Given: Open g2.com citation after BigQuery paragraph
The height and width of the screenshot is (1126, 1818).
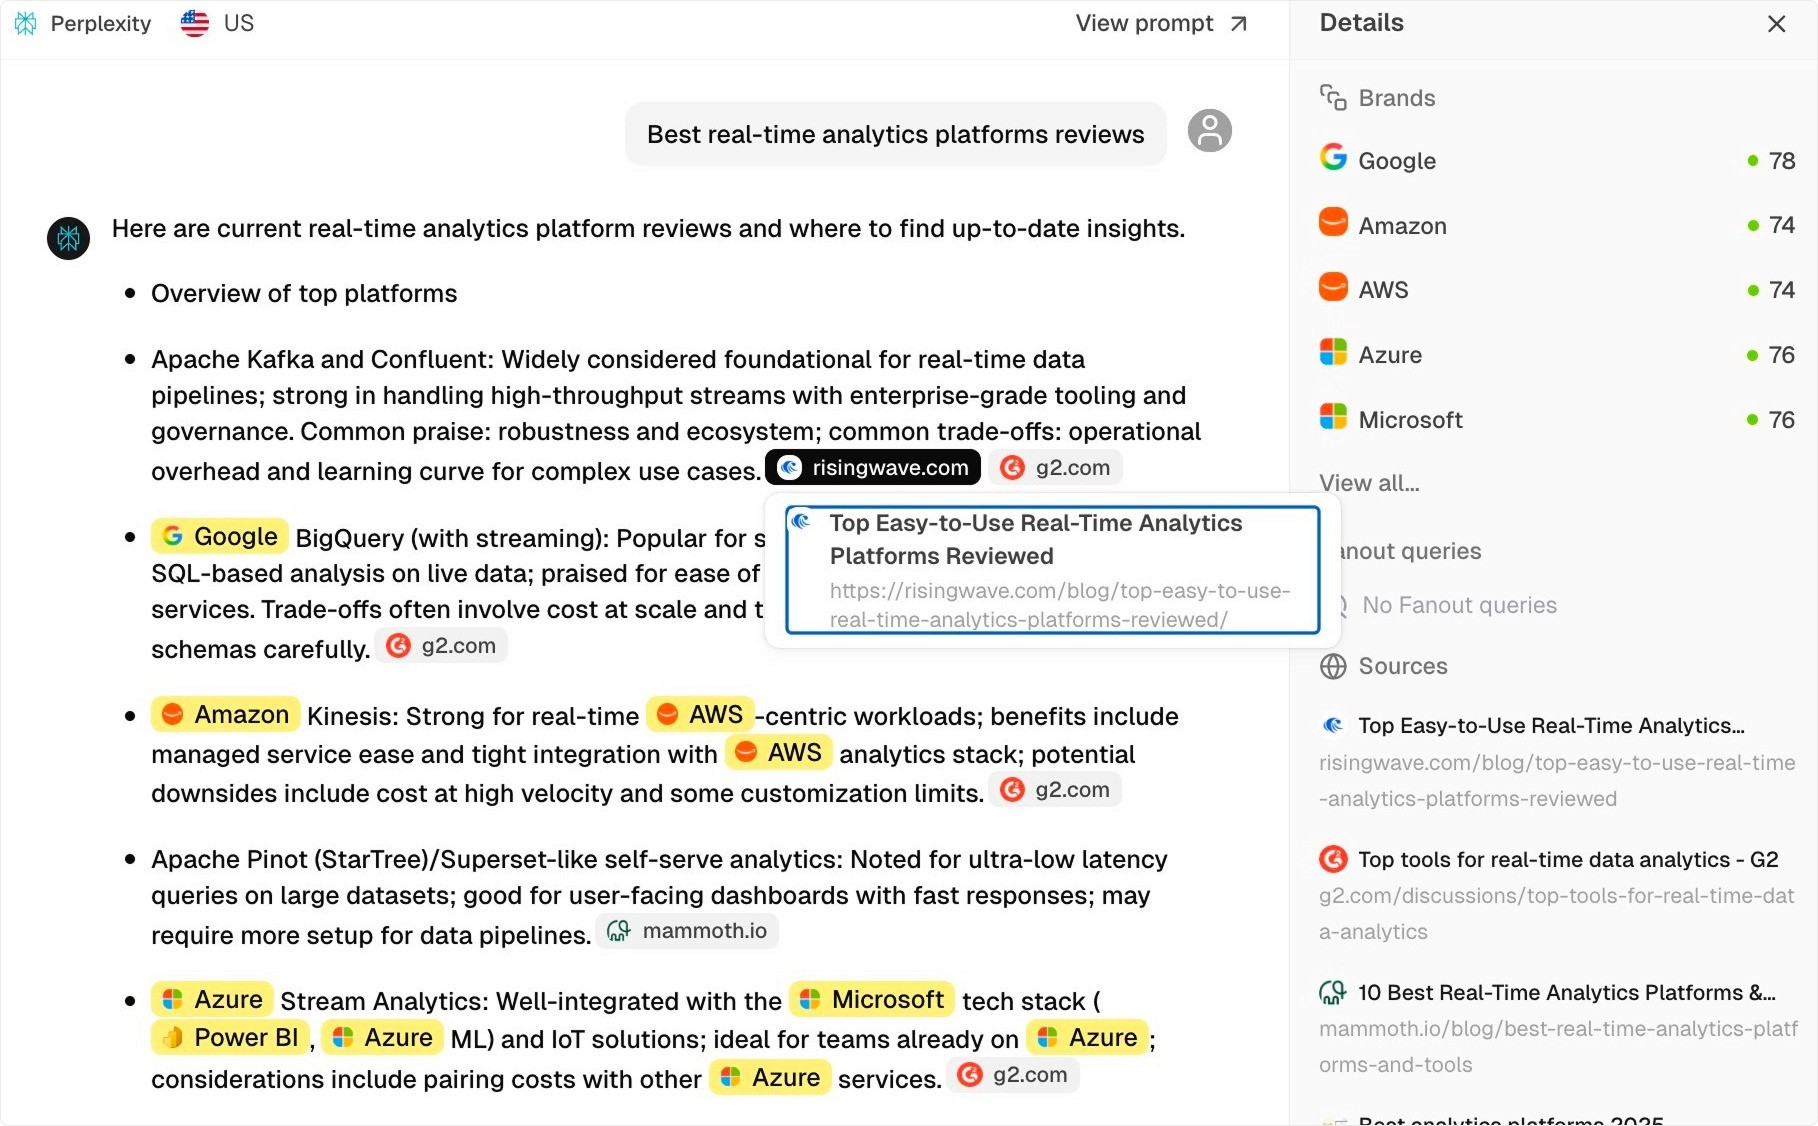Looking at the screenshot, I should [x=442, y=645].
